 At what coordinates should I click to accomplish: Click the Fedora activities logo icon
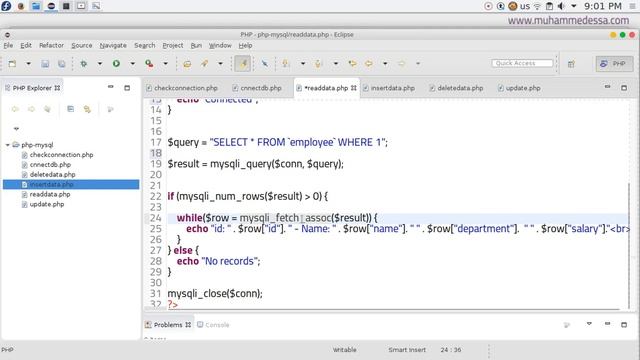click(x=6, y=6)
